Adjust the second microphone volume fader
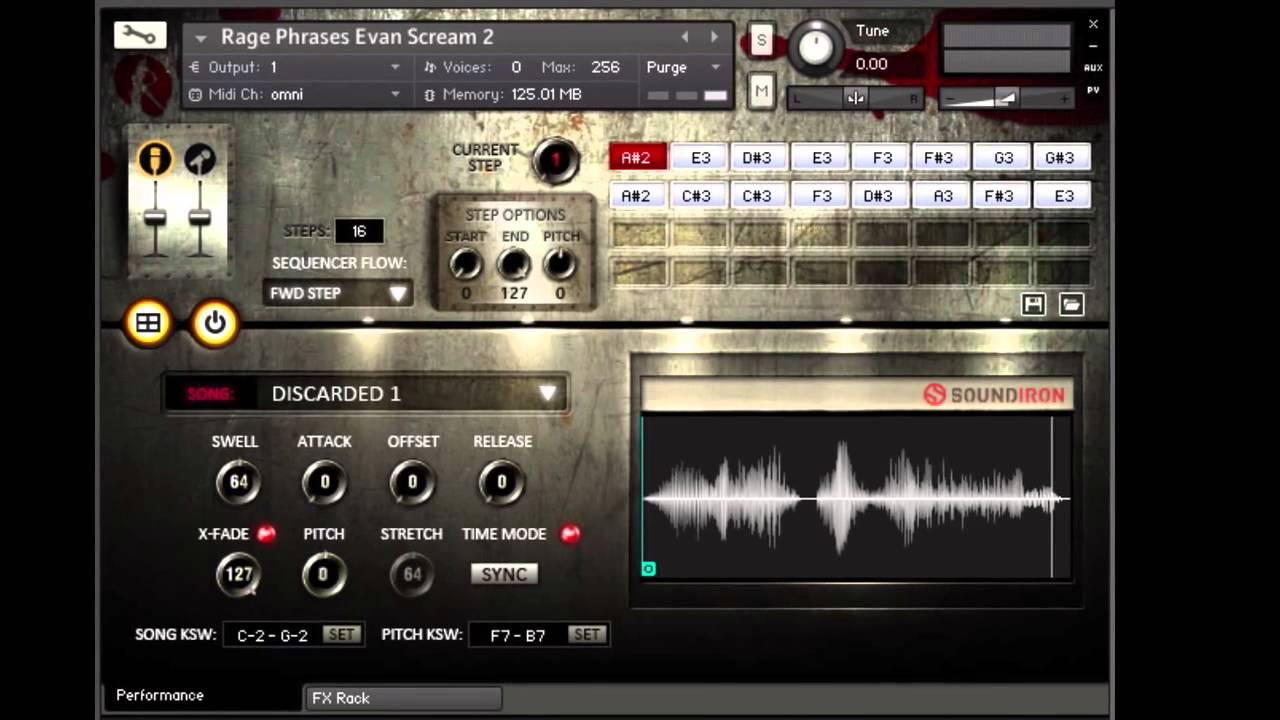 200,217
